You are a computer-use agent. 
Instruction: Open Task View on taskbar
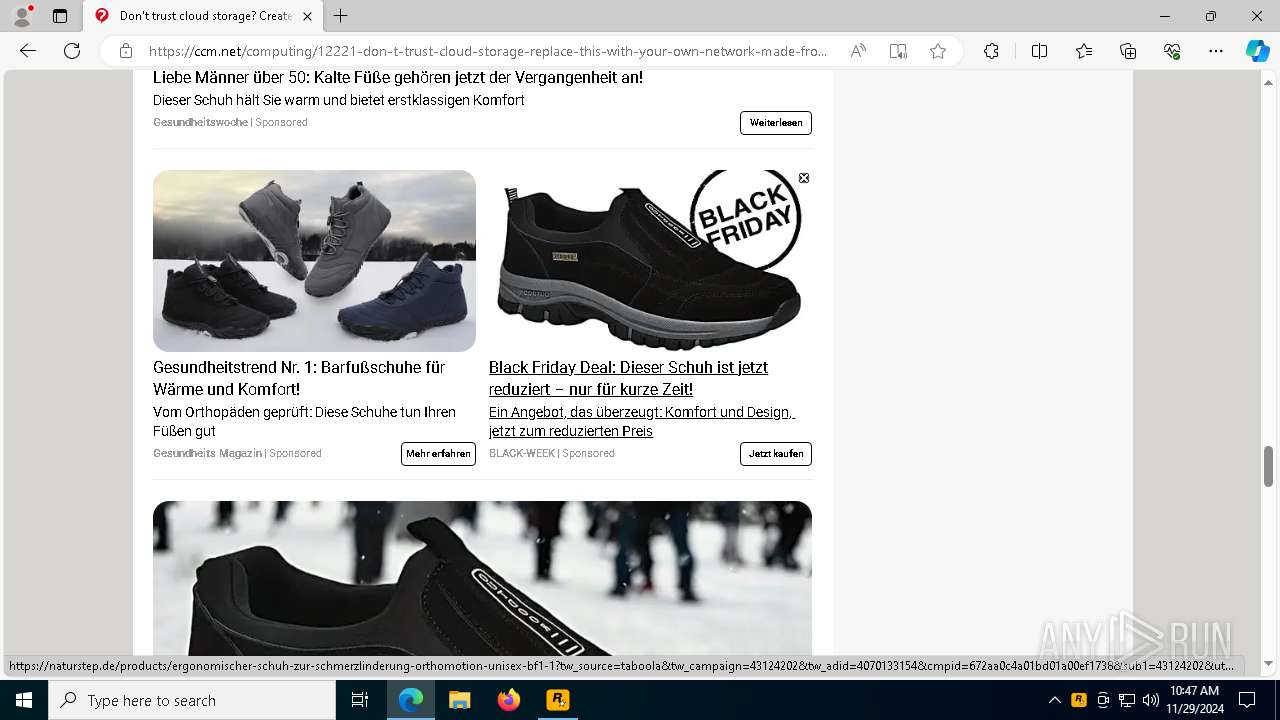(x=360, y=700)
